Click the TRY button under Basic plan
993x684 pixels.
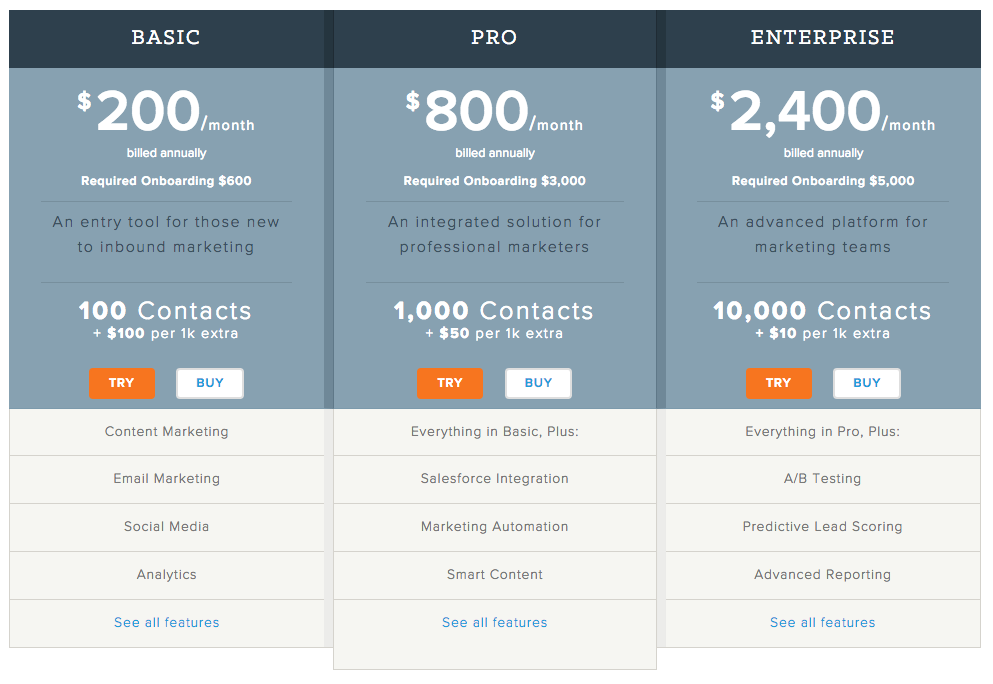click(122, 383)
